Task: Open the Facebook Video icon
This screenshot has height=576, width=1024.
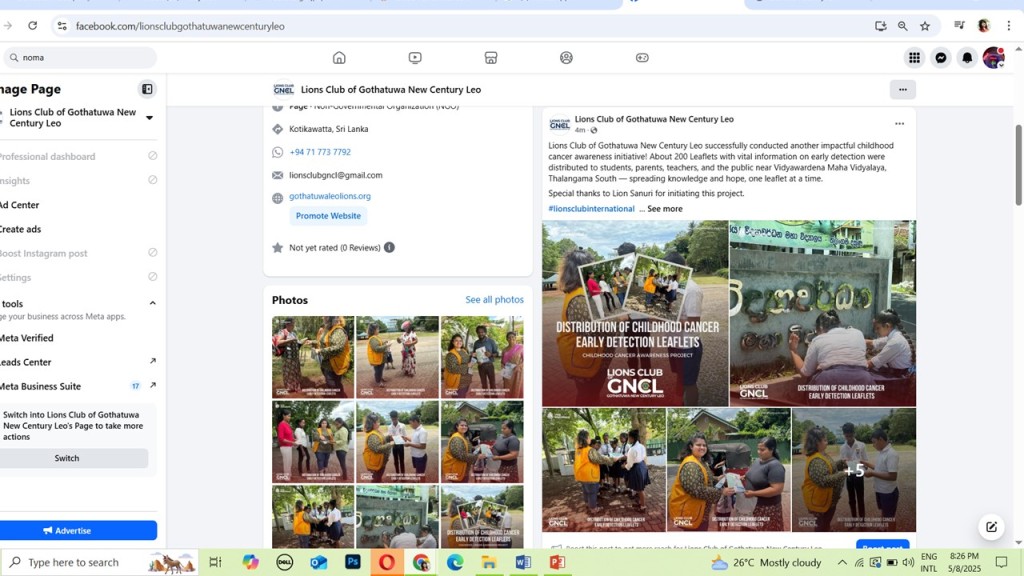Action: point(415,57)
